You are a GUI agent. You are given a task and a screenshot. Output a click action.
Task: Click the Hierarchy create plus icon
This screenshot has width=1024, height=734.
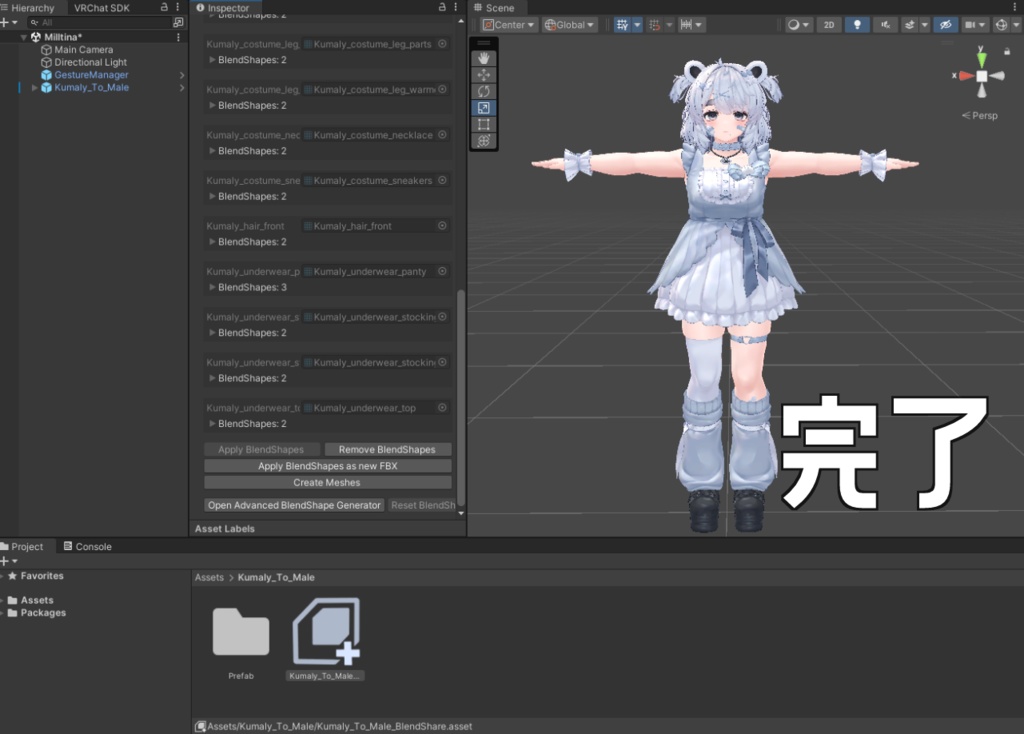point(5,22)
